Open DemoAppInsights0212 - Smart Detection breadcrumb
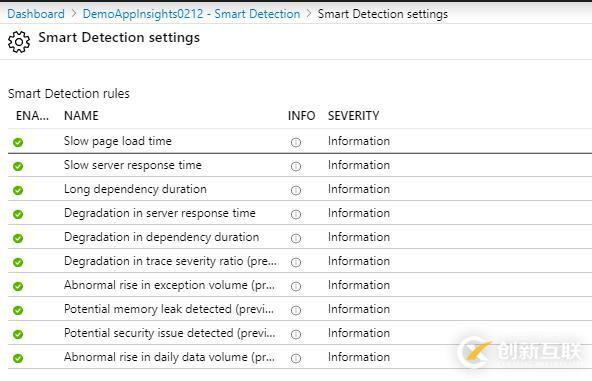This screenshot has height=381, width=592. click(x=191, y=14)
